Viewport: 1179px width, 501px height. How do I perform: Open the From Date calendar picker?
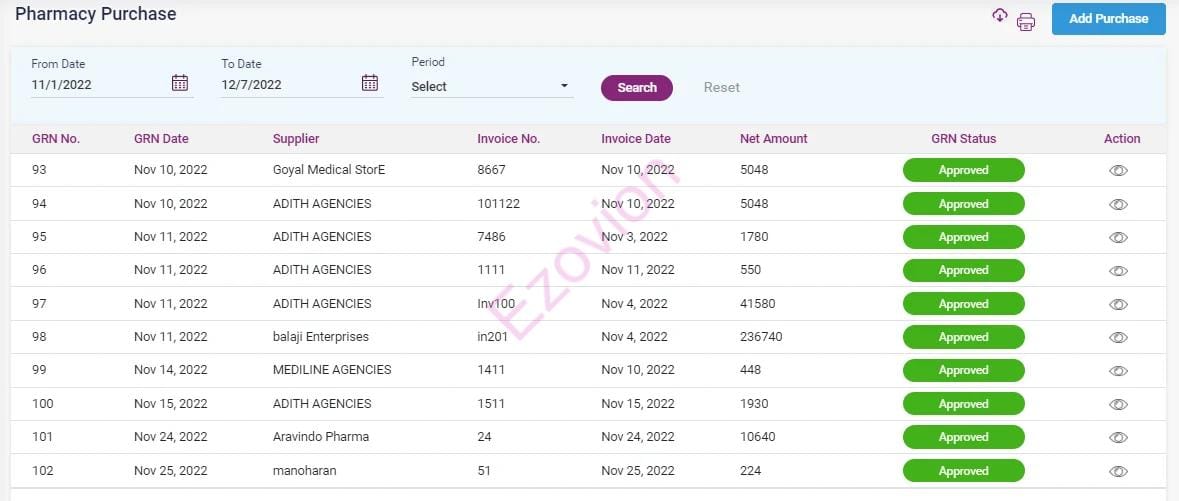(x=180, y=83)
